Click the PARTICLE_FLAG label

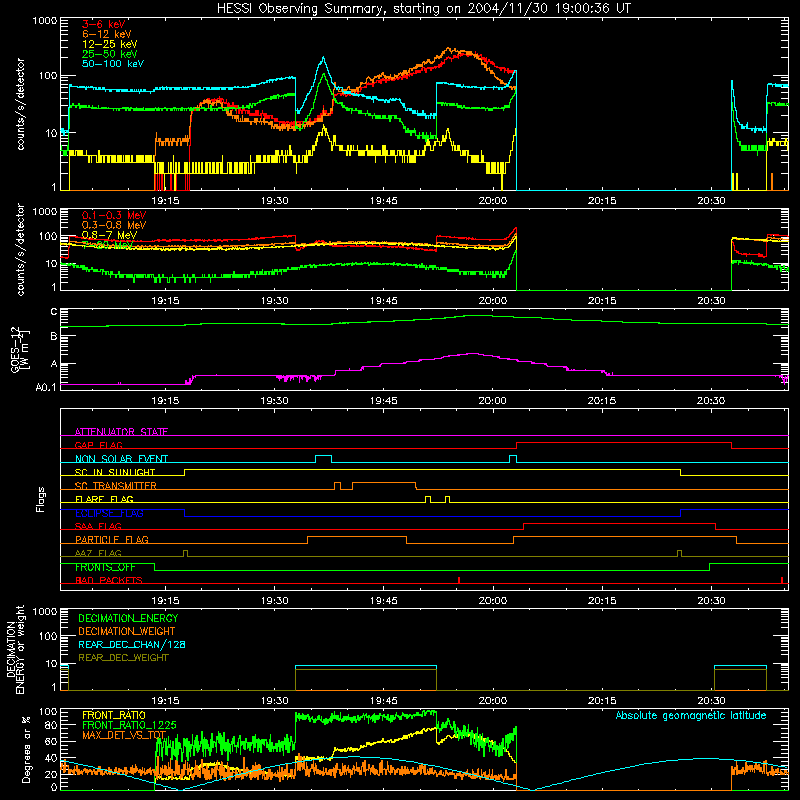[112, 540]
